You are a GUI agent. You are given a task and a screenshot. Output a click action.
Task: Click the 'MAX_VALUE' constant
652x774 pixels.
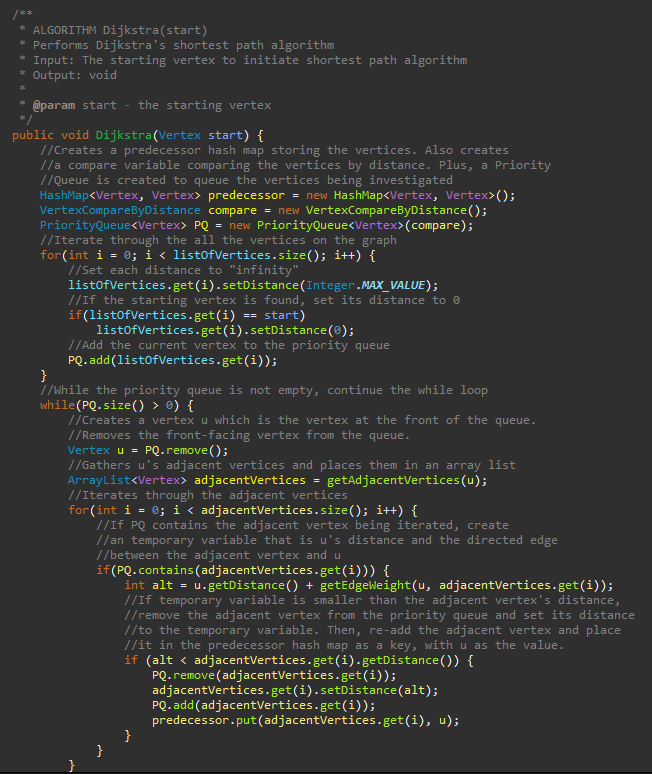point(393,285)
